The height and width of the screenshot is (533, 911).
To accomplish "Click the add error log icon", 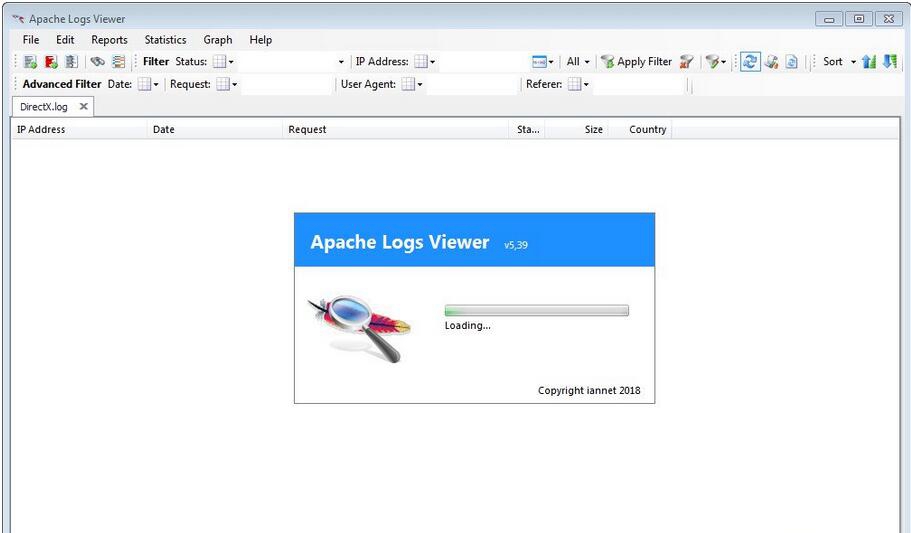I will click(51, 62).
